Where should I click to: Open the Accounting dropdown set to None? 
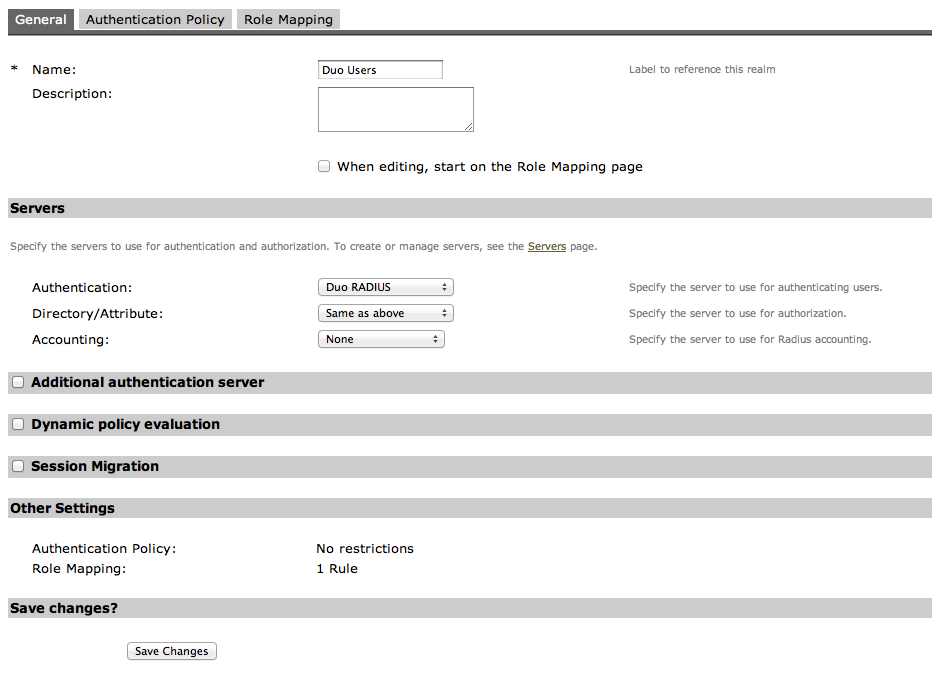pyautogui.click(x=381, y=339)
